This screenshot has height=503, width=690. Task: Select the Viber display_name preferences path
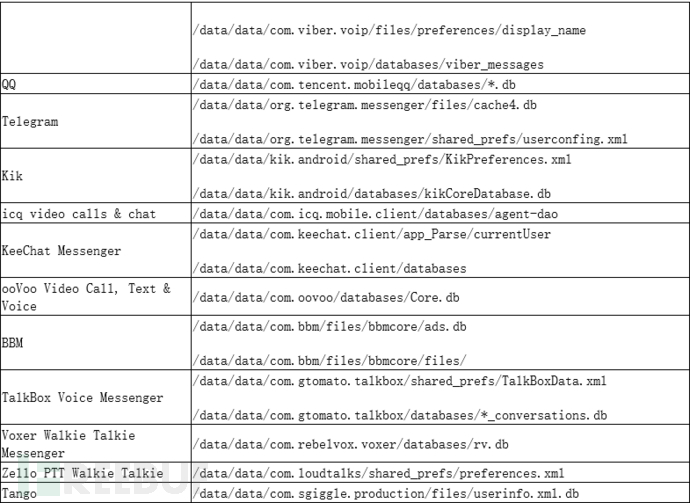click(x=390, y=30)
